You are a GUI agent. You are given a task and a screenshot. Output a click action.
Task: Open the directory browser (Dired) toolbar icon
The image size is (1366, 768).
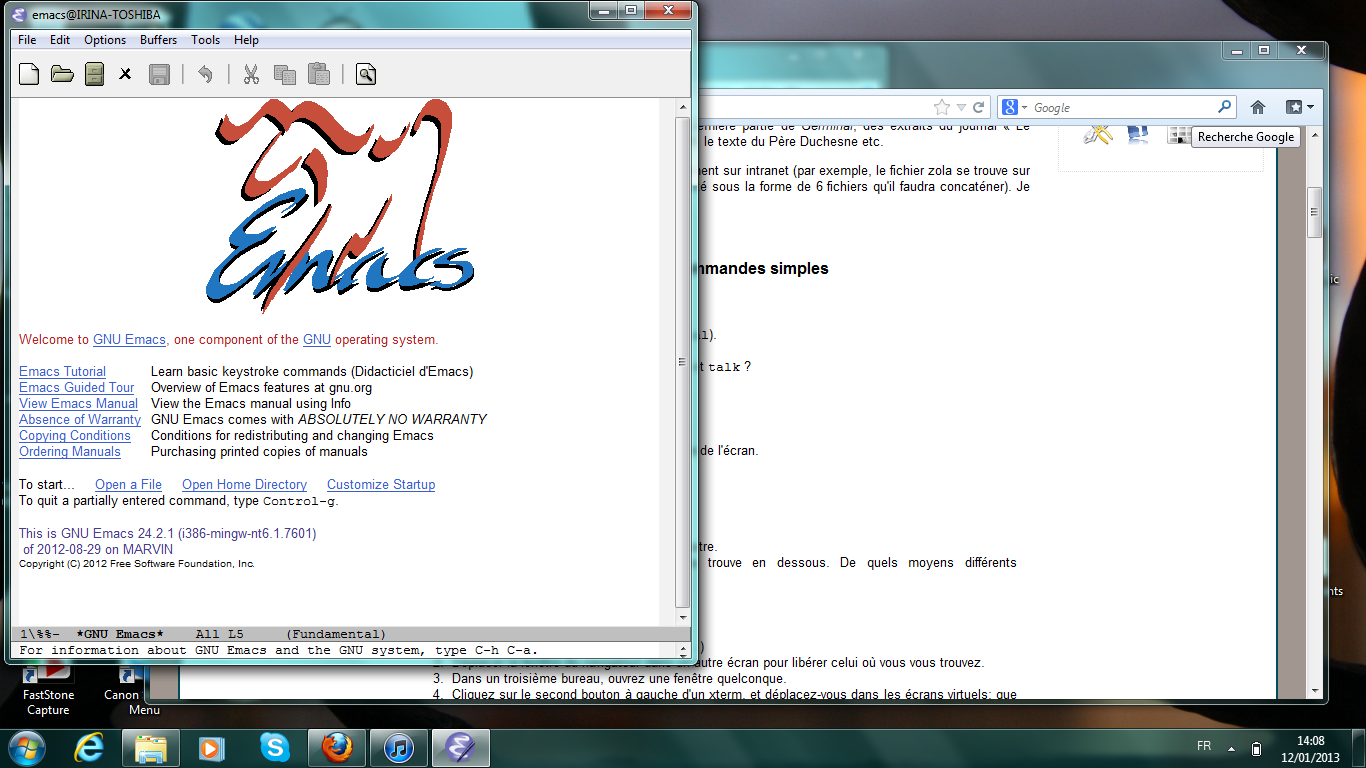94,74
